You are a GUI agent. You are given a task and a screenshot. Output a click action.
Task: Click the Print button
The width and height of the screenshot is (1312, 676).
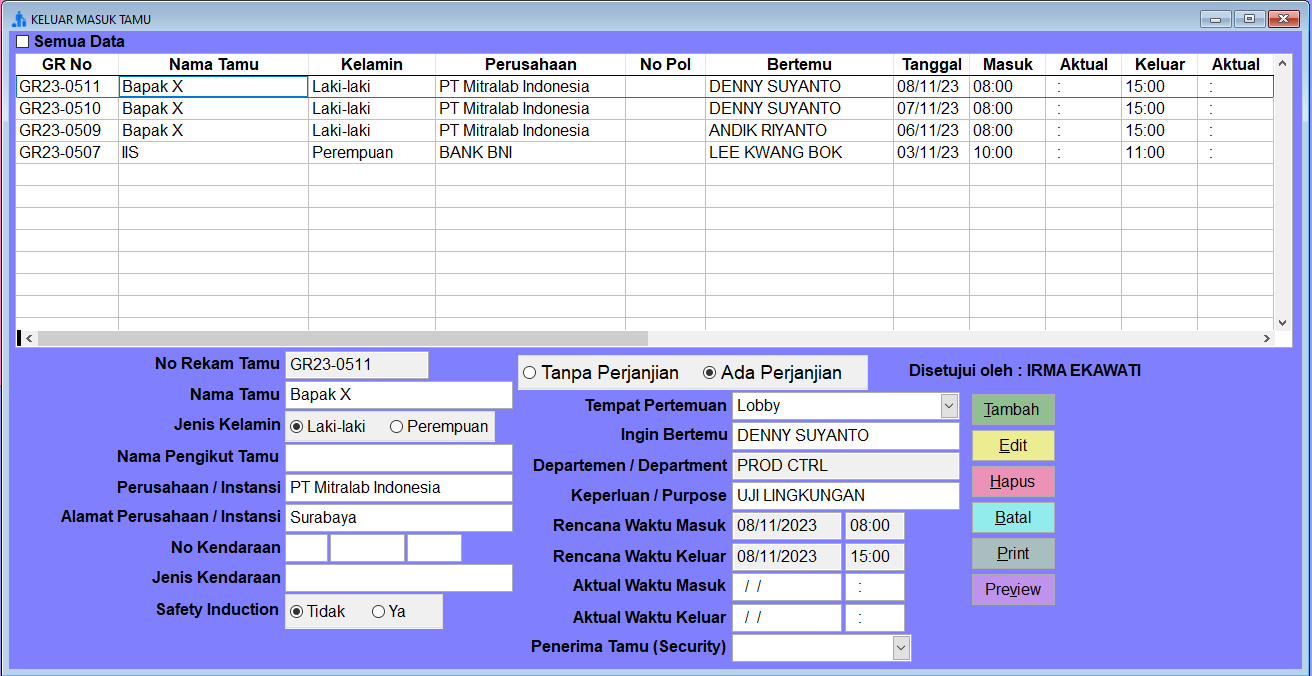(x=1013, y=554)
